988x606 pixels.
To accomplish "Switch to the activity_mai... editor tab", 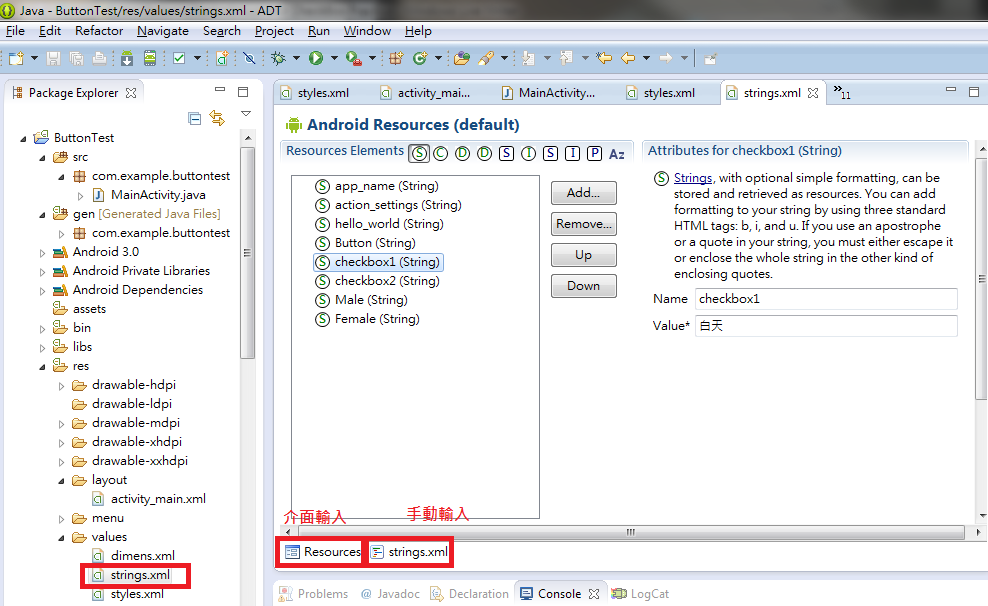I will [426, 93].
